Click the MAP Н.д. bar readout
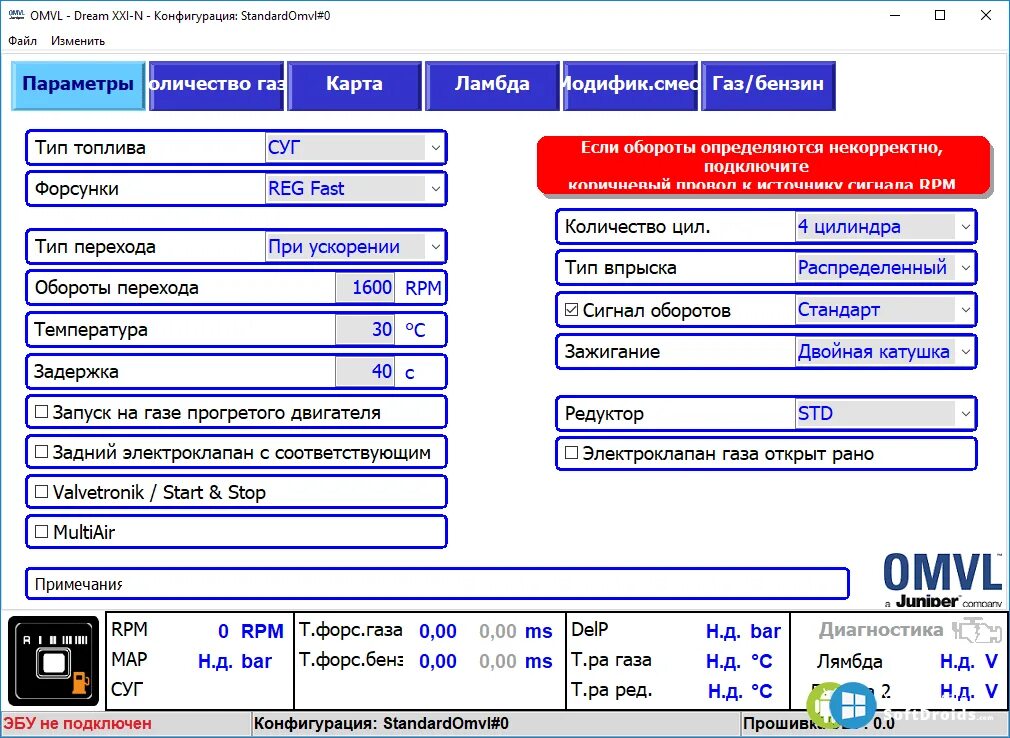Image resolution: width=1010 pixels, height=738 pixels. (x=235, y=661)
